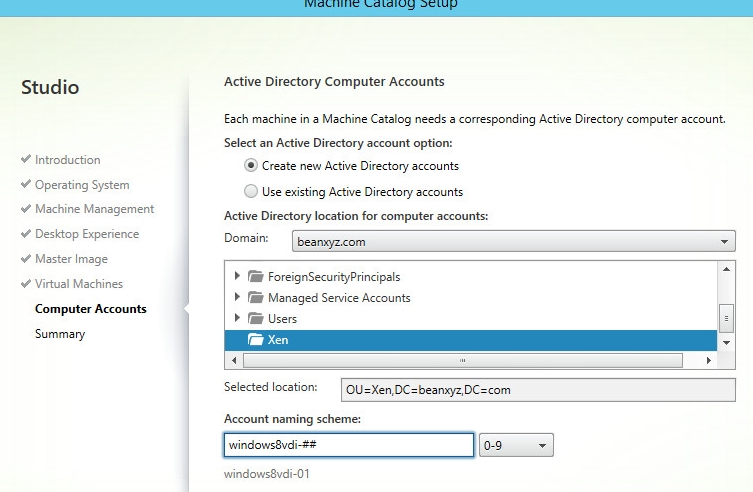Go to the Master Image step
Viewport: 753px width, 492px height.
(x=72, y=259)
